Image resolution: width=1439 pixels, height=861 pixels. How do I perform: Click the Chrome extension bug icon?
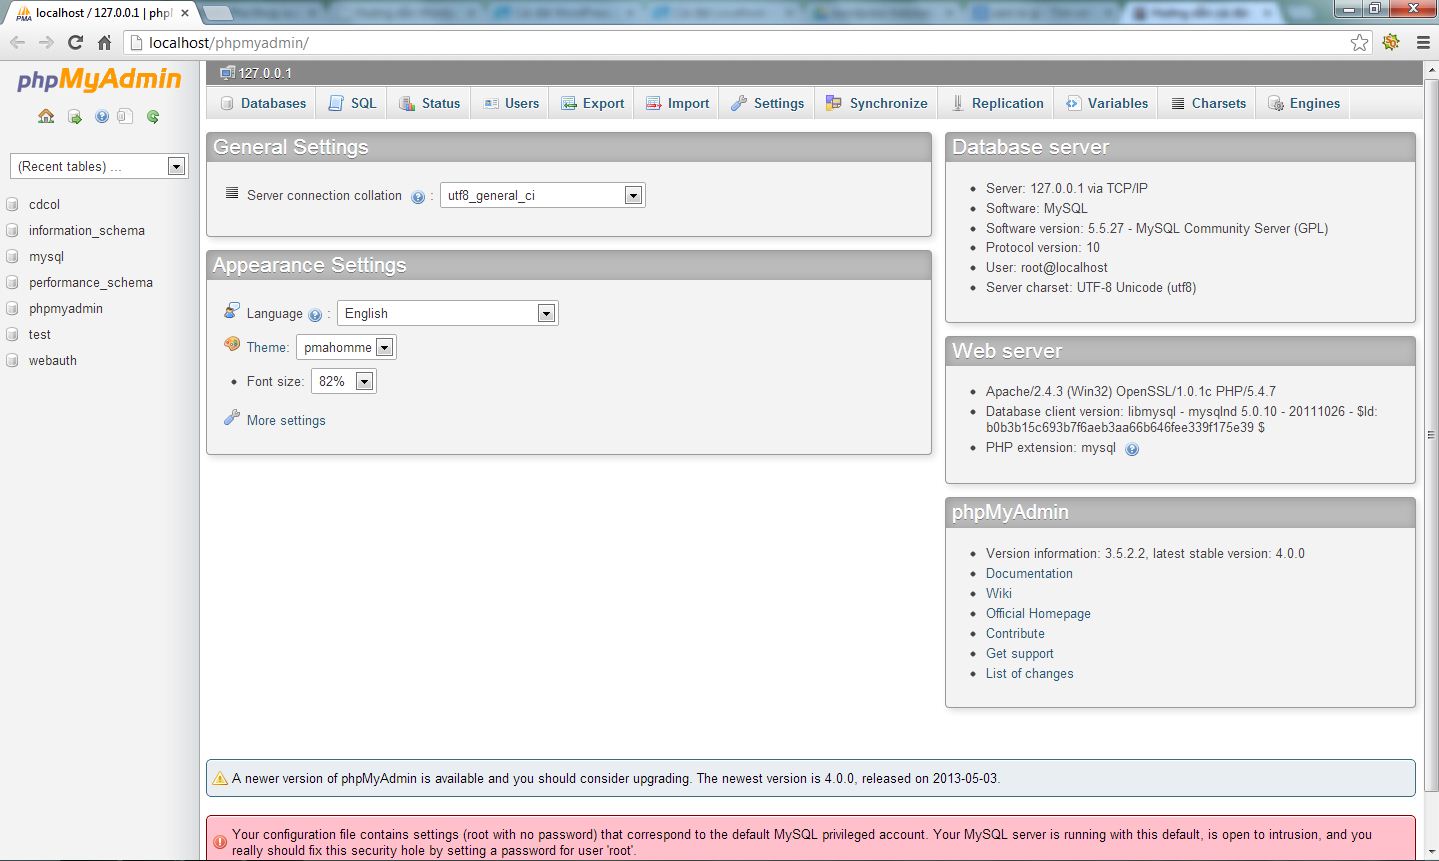click(1391, 42)
